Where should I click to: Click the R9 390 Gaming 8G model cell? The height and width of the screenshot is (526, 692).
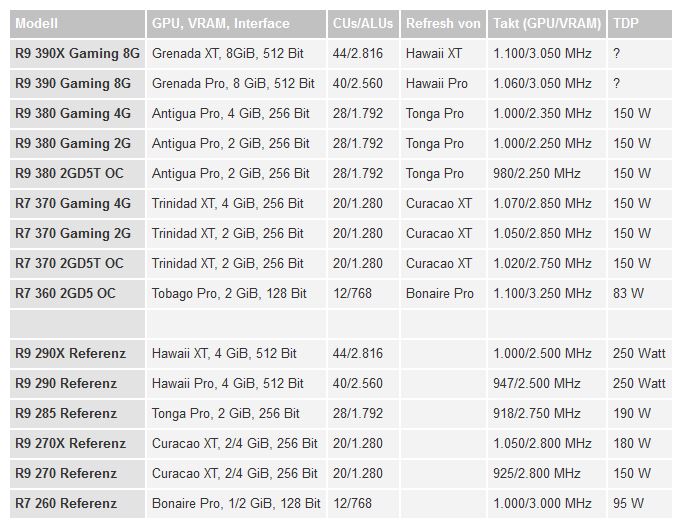click(x=78, y=83)
